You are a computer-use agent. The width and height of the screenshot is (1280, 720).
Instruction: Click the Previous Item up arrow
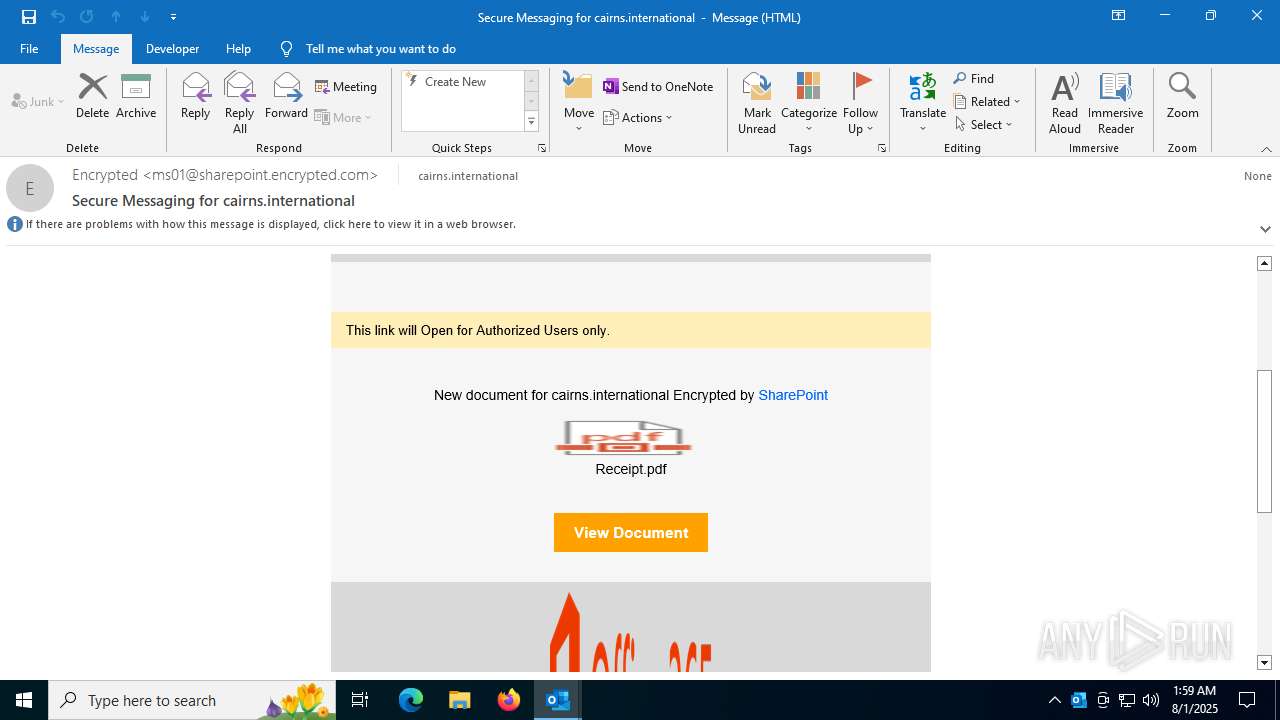click(116, 17)
